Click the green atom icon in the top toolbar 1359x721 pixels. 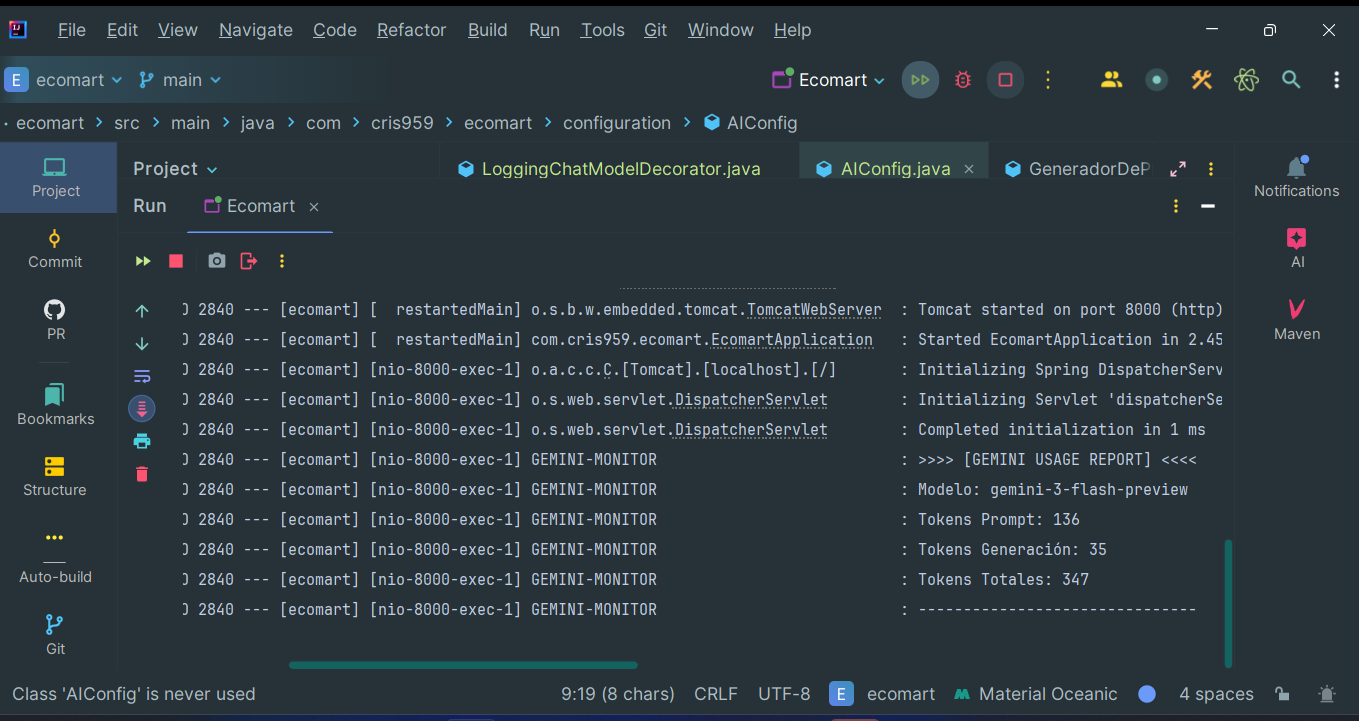pos(1246,80)
